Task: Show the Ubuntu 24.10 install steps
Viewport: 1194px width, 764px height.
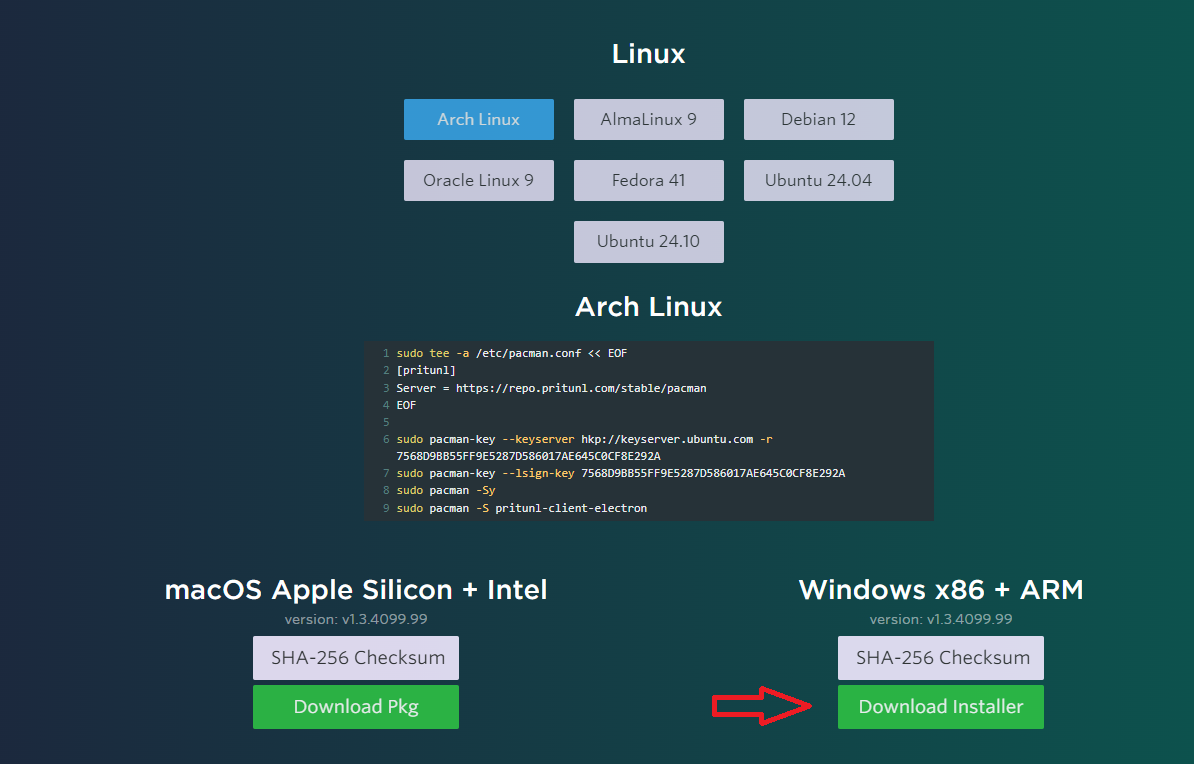Action: click(x=648, y=241)
